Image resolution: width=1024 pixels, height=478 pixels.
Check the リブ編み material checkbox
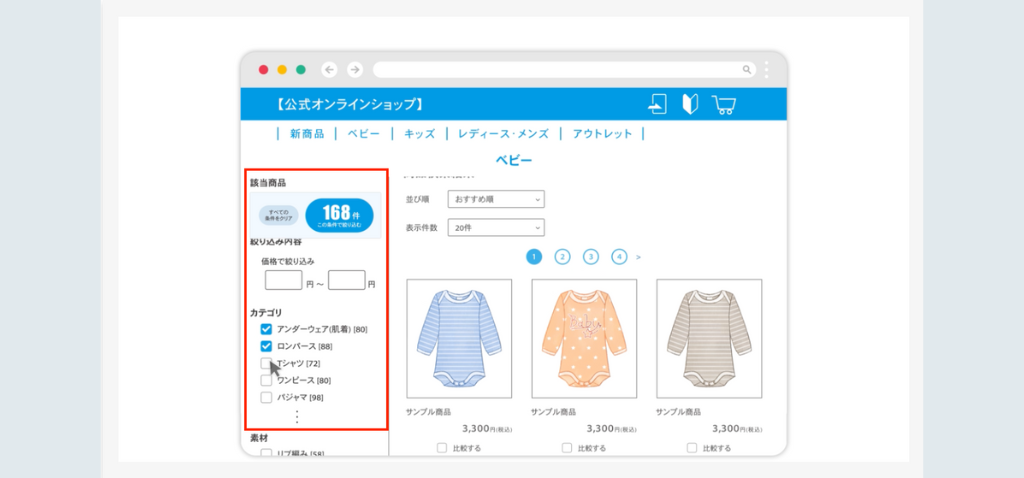[266, 453]
